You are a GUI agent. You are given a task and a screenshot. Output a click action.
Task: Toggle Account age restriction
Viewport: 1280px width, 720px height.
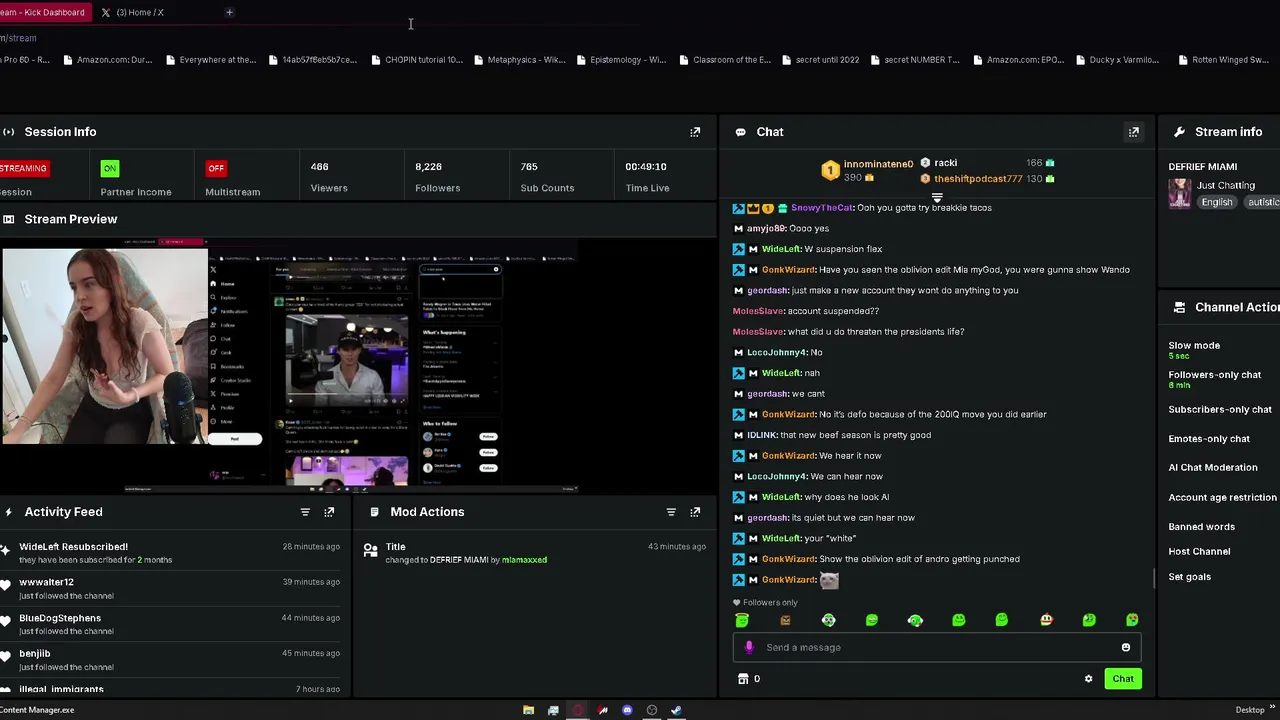point(1223,497)
